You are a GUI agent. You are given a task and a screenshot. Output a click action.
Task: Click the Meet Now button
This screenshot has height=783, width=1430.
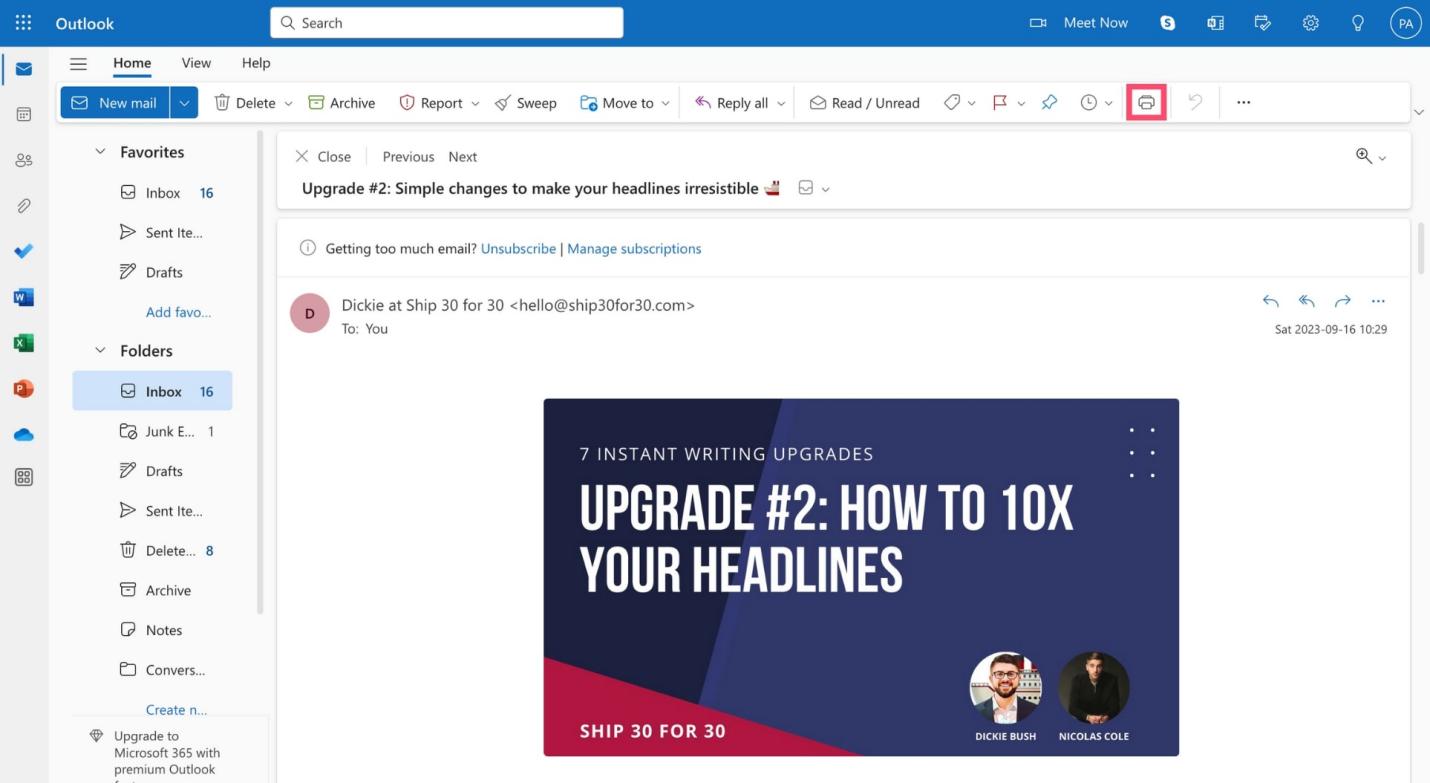click(x=1079, y=22)
